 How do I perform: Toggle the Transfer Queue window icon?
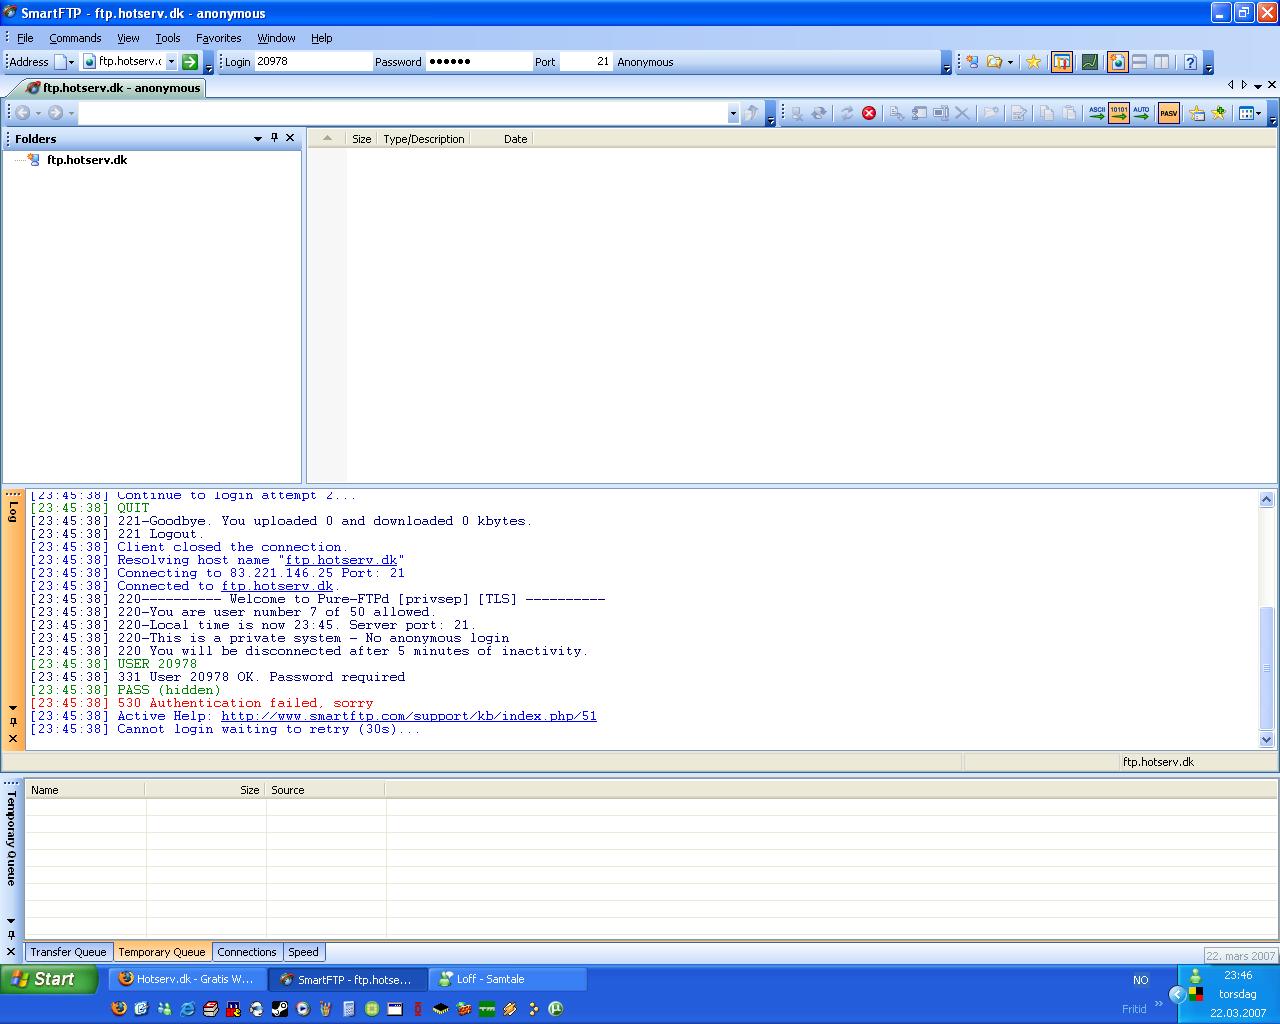(x=1062, y=62)
